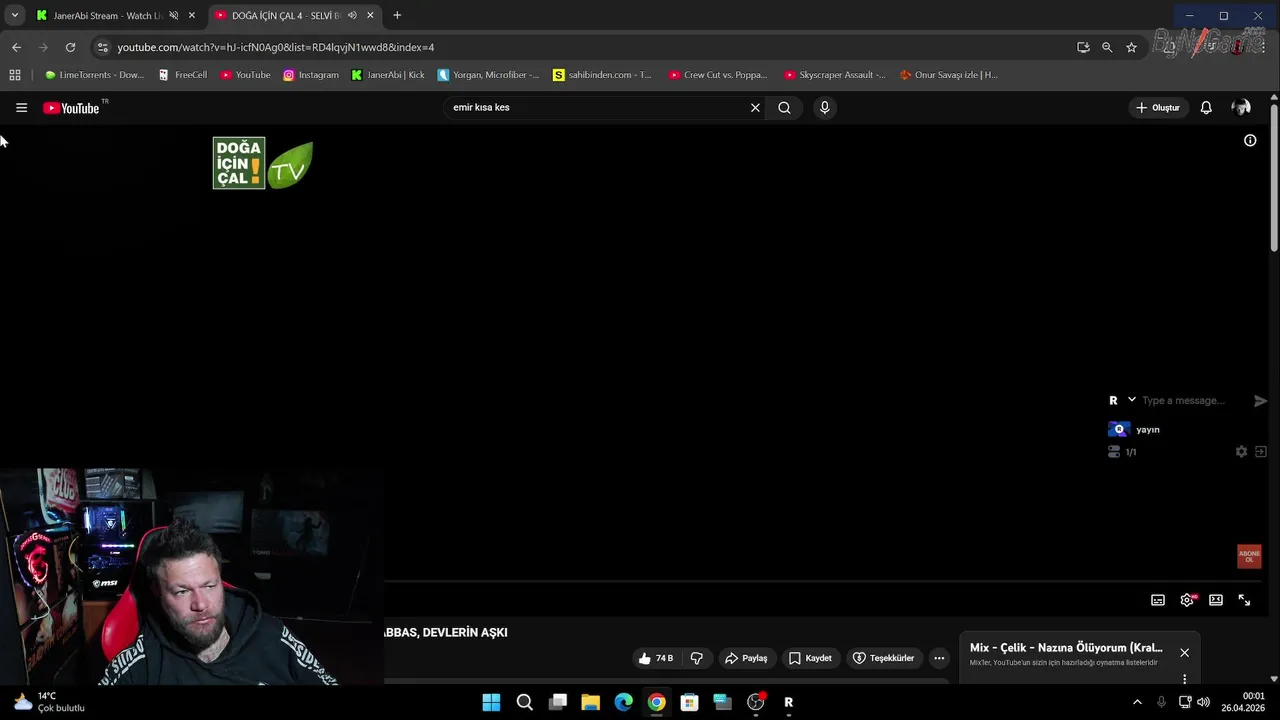Like the video with 74 B likes
Screen dimensions: 1280x720
click(x=656, y=658)
